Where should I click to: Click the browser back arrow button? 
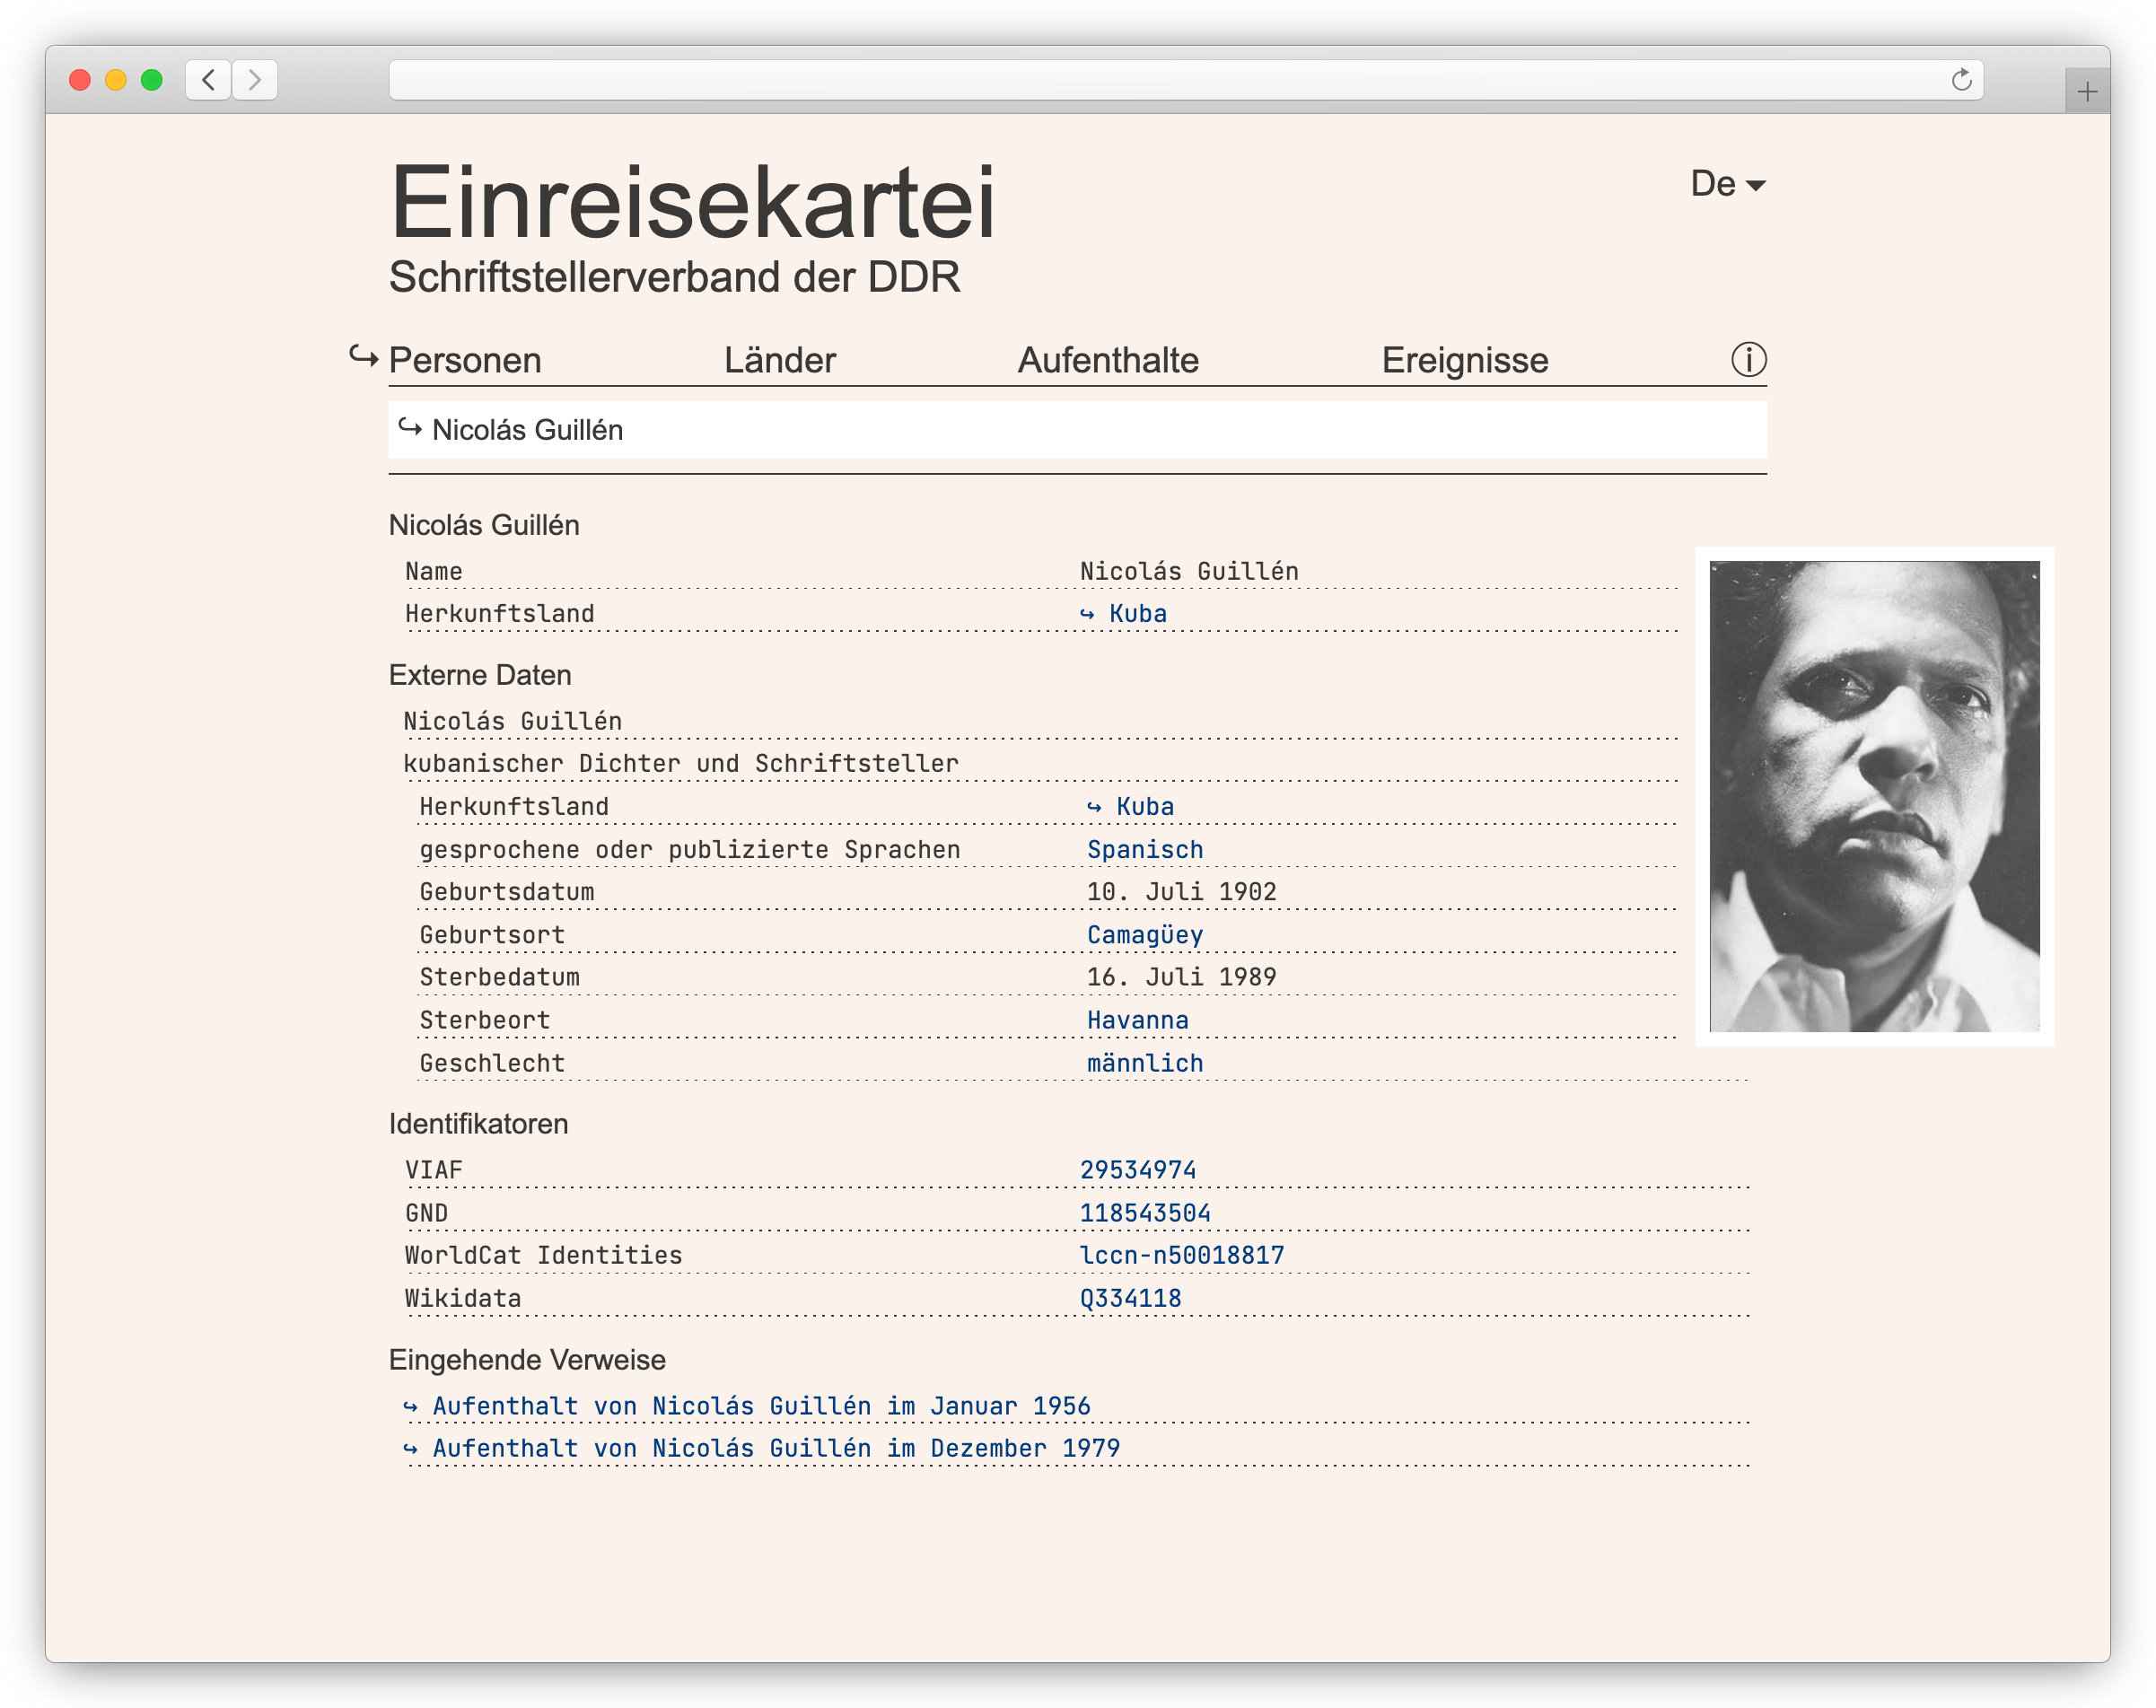pos(208,80)
